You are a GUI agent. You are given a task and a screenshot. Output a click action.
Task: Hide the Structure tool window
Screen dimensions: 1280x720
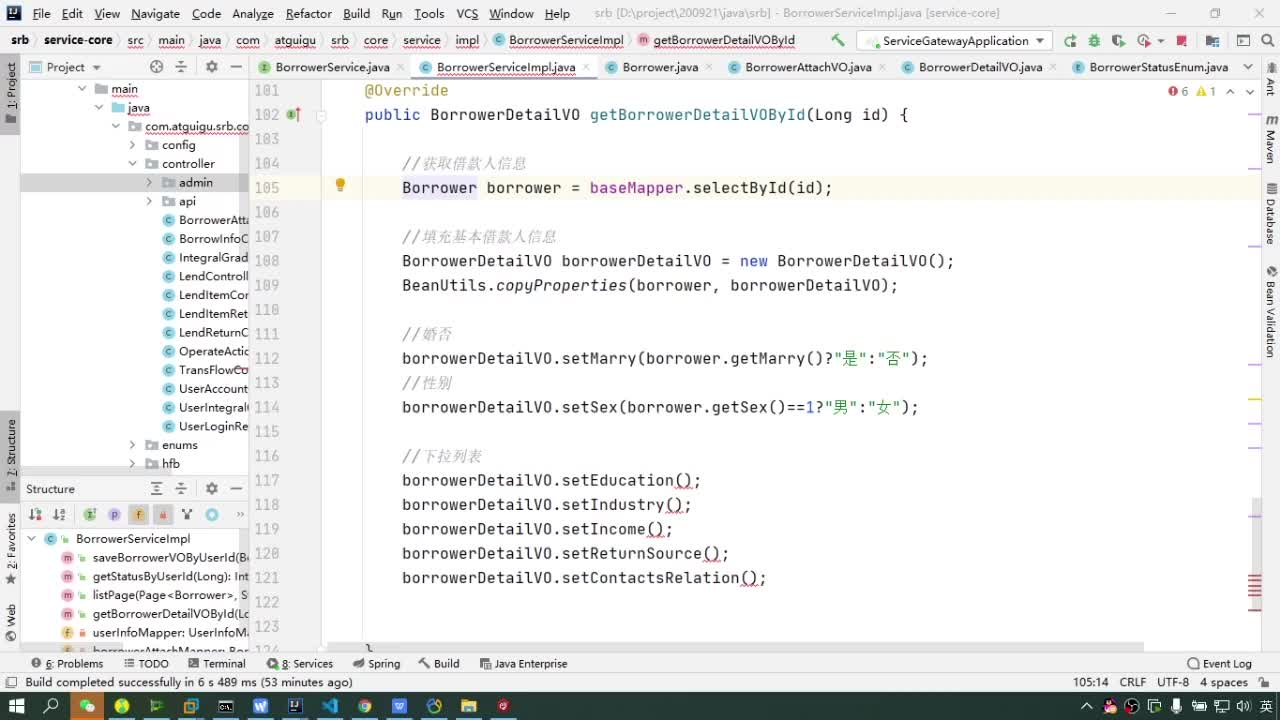coord(236,489)
